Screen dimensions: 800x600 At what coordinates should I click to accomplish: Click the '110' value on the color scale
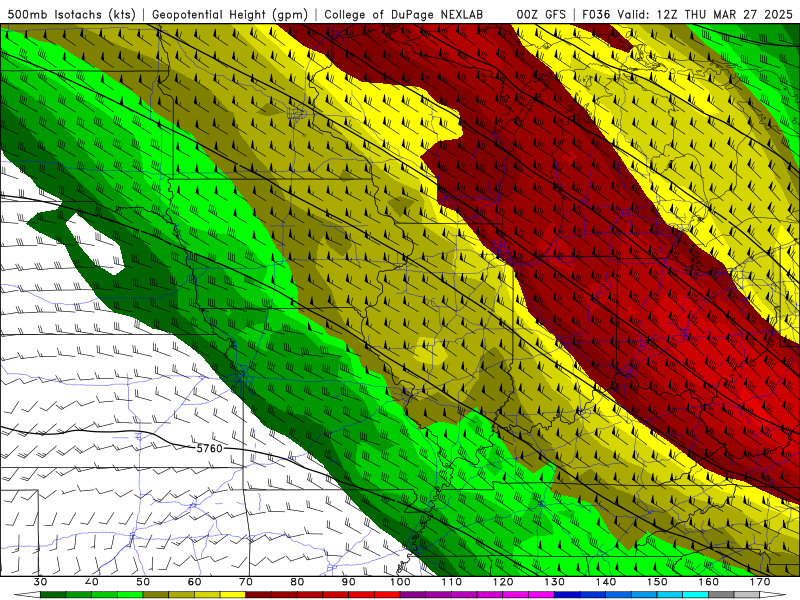pos(452,582)
